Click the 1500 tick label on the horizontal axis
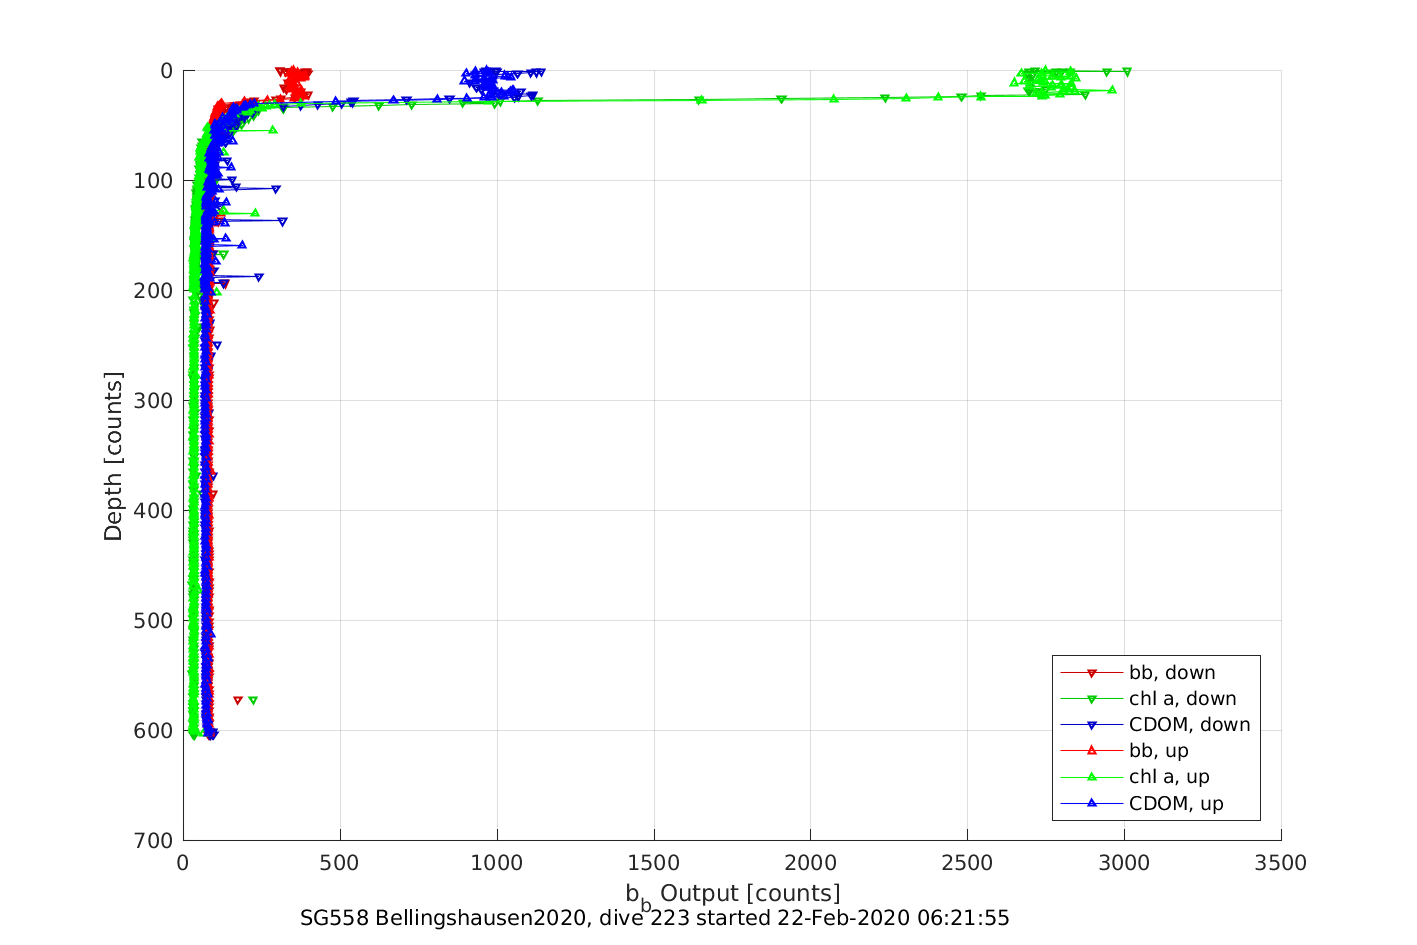Viewport: 1417px width, 945px height. pos(654,863)
